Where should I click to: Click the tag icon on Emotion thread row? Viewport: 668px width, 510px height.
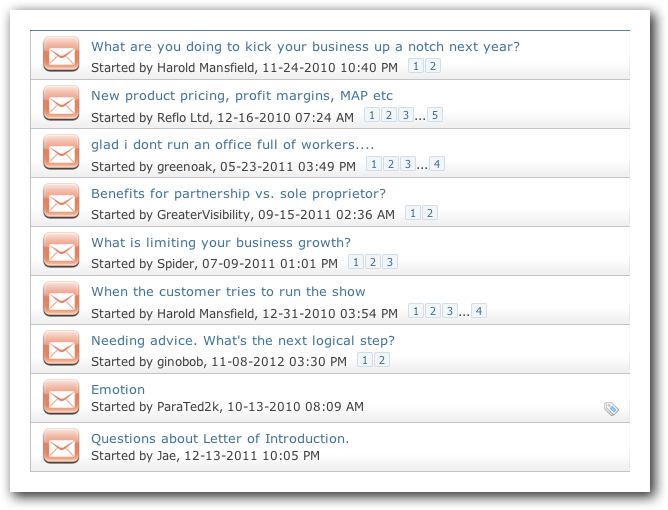coord(611,409)
